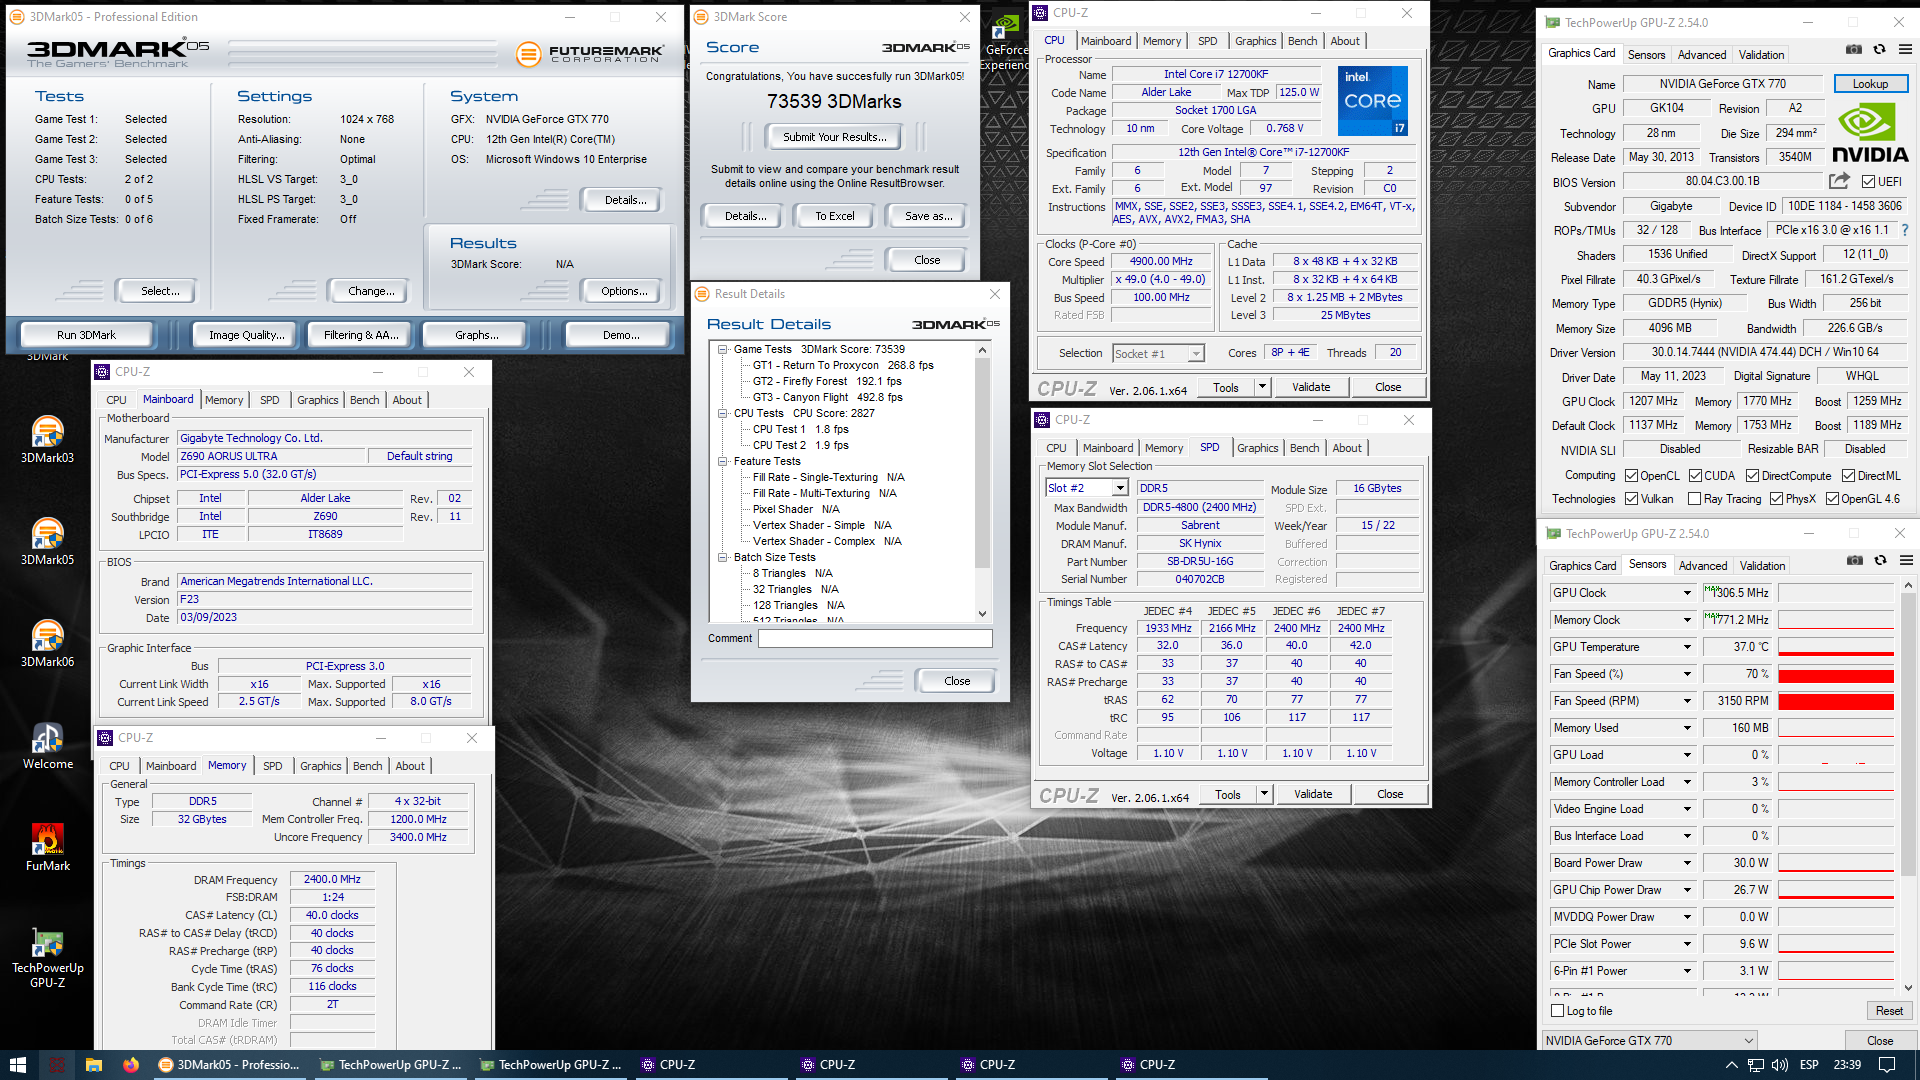Launch FurMark from the desktop

(47, 848)
